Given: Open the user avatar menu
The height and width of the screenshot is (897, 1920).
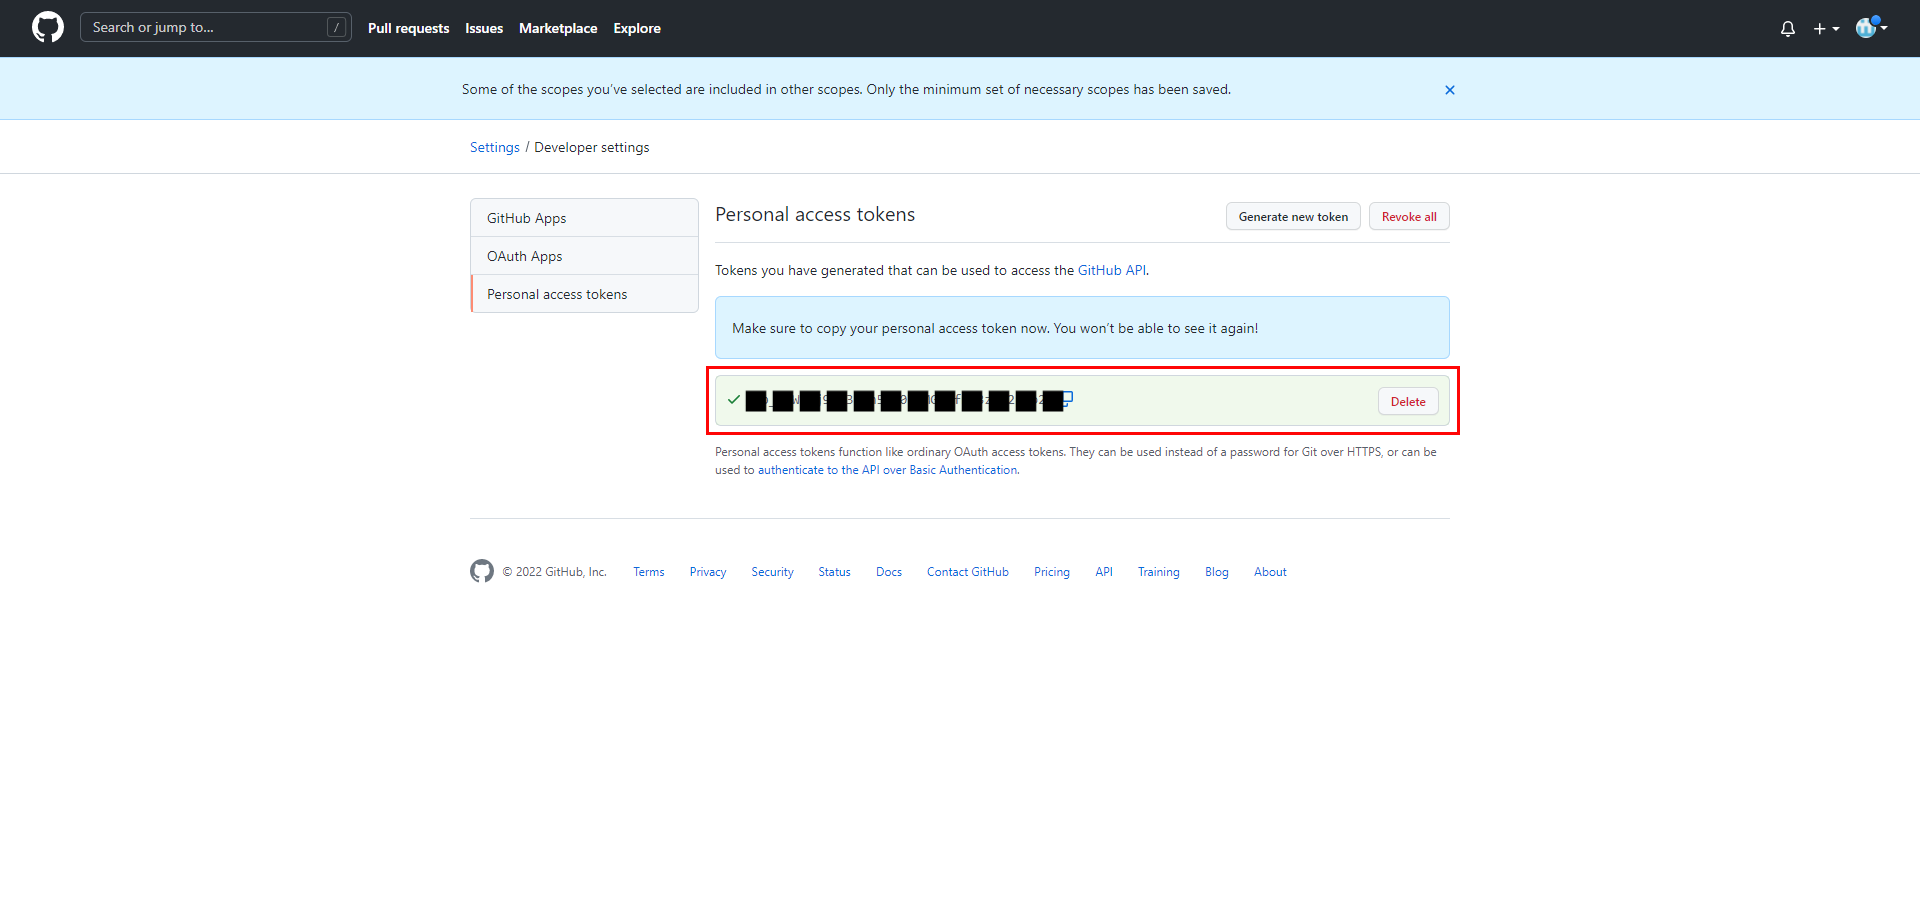Looking at the screenshot, I should (x=1871, y=27).
